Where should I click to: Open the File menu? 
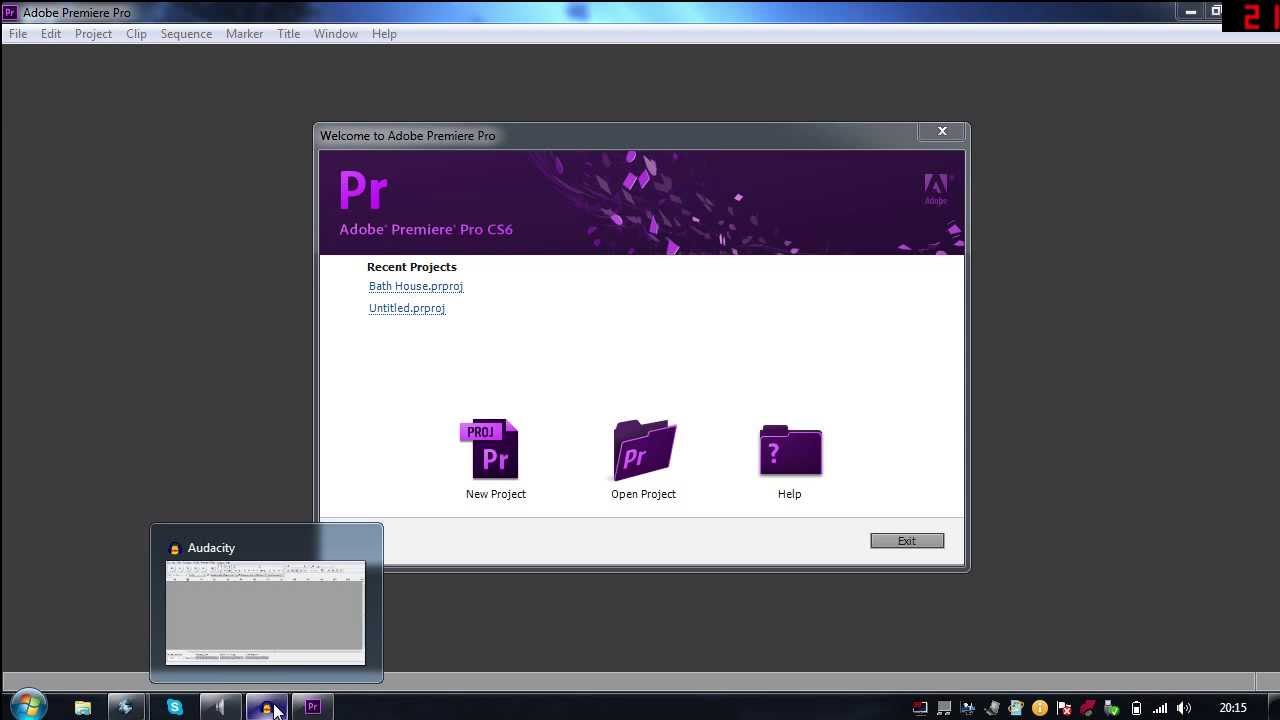point(18,34)
